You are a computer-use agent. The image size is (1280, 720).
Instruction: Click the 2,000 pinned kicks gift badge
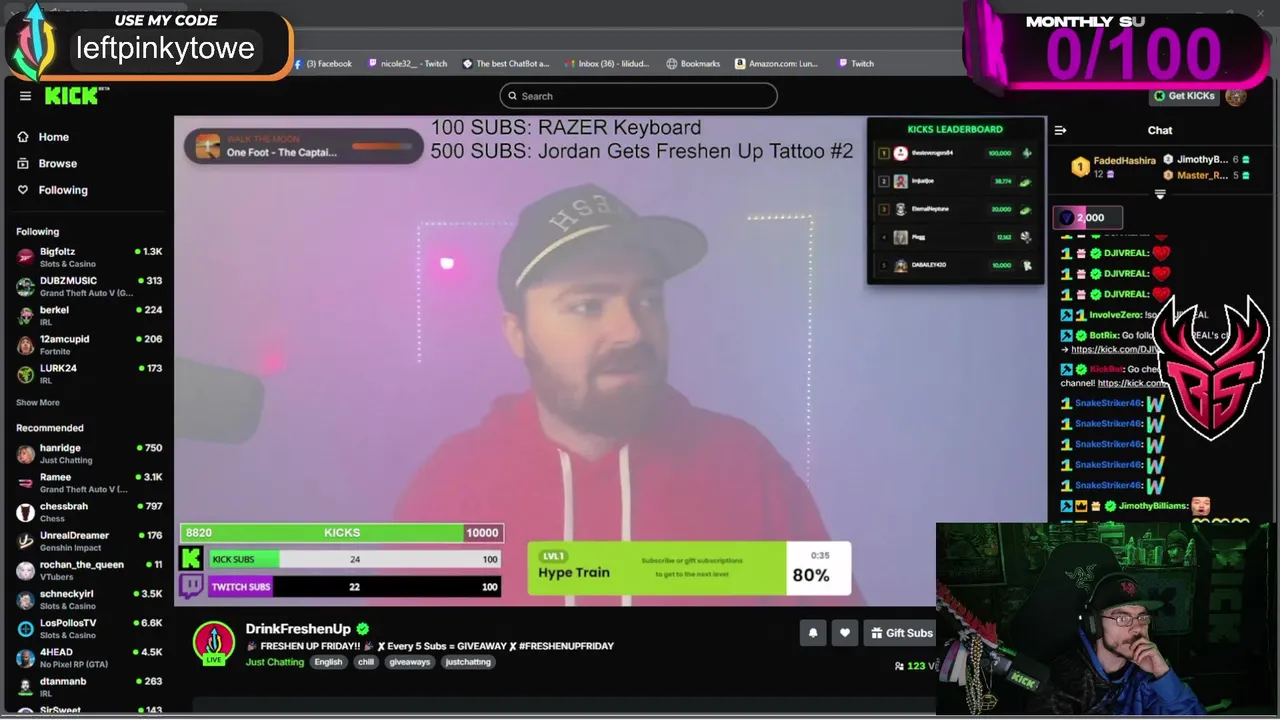point(1088,218)
